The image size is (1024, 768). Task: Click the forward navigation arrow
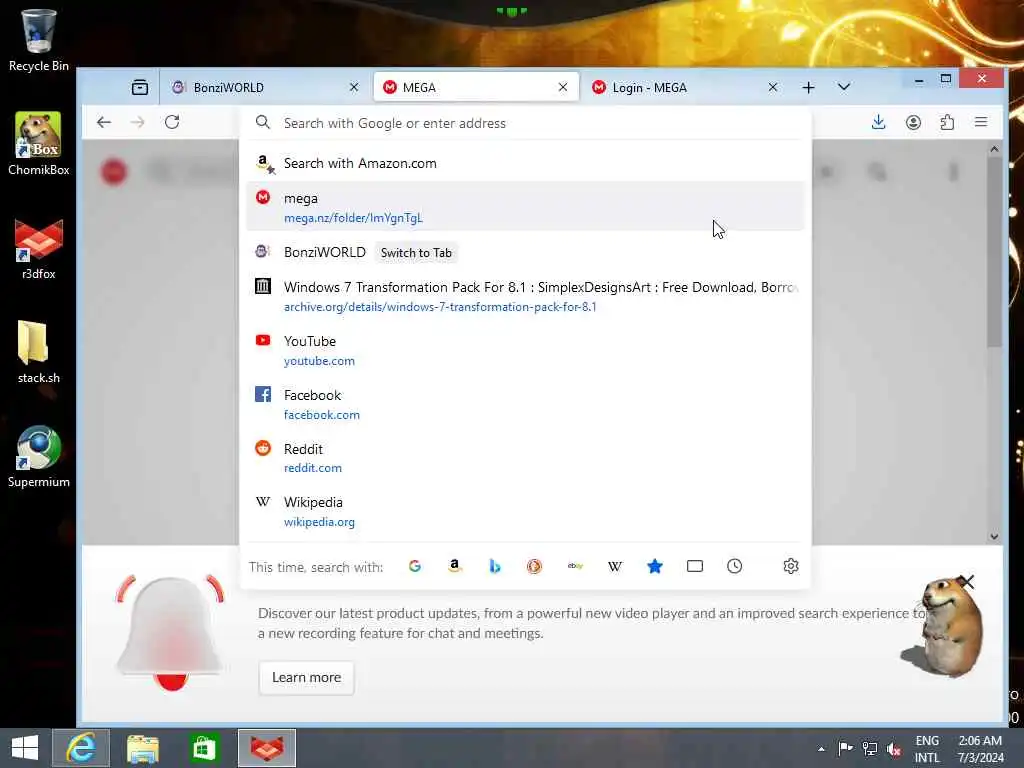click(137, 122)
